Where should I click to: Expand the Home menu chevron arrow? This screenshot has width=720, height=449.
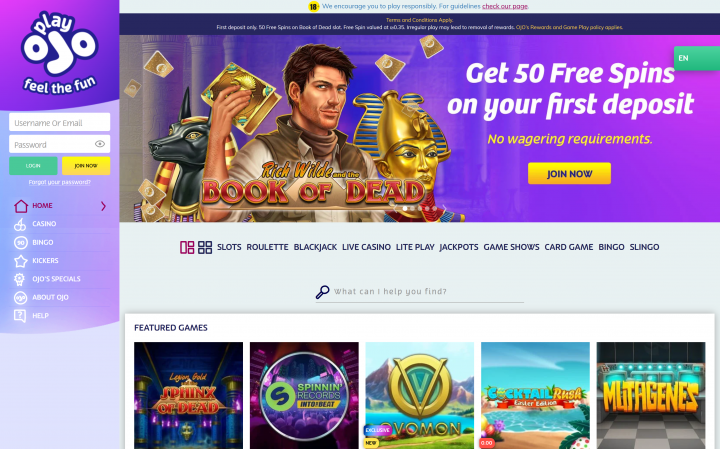click(x=103, y=206)
